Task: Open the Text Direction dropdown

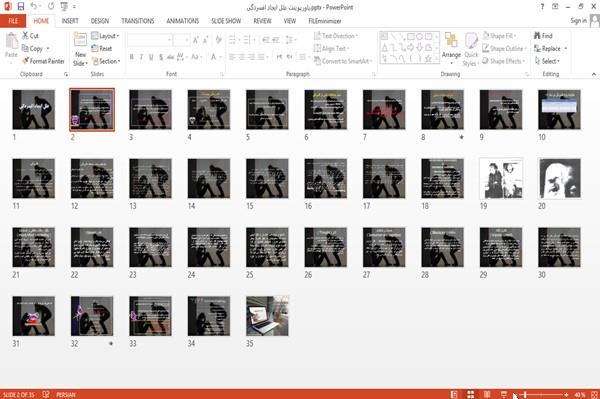Action: tap(336, 36)
